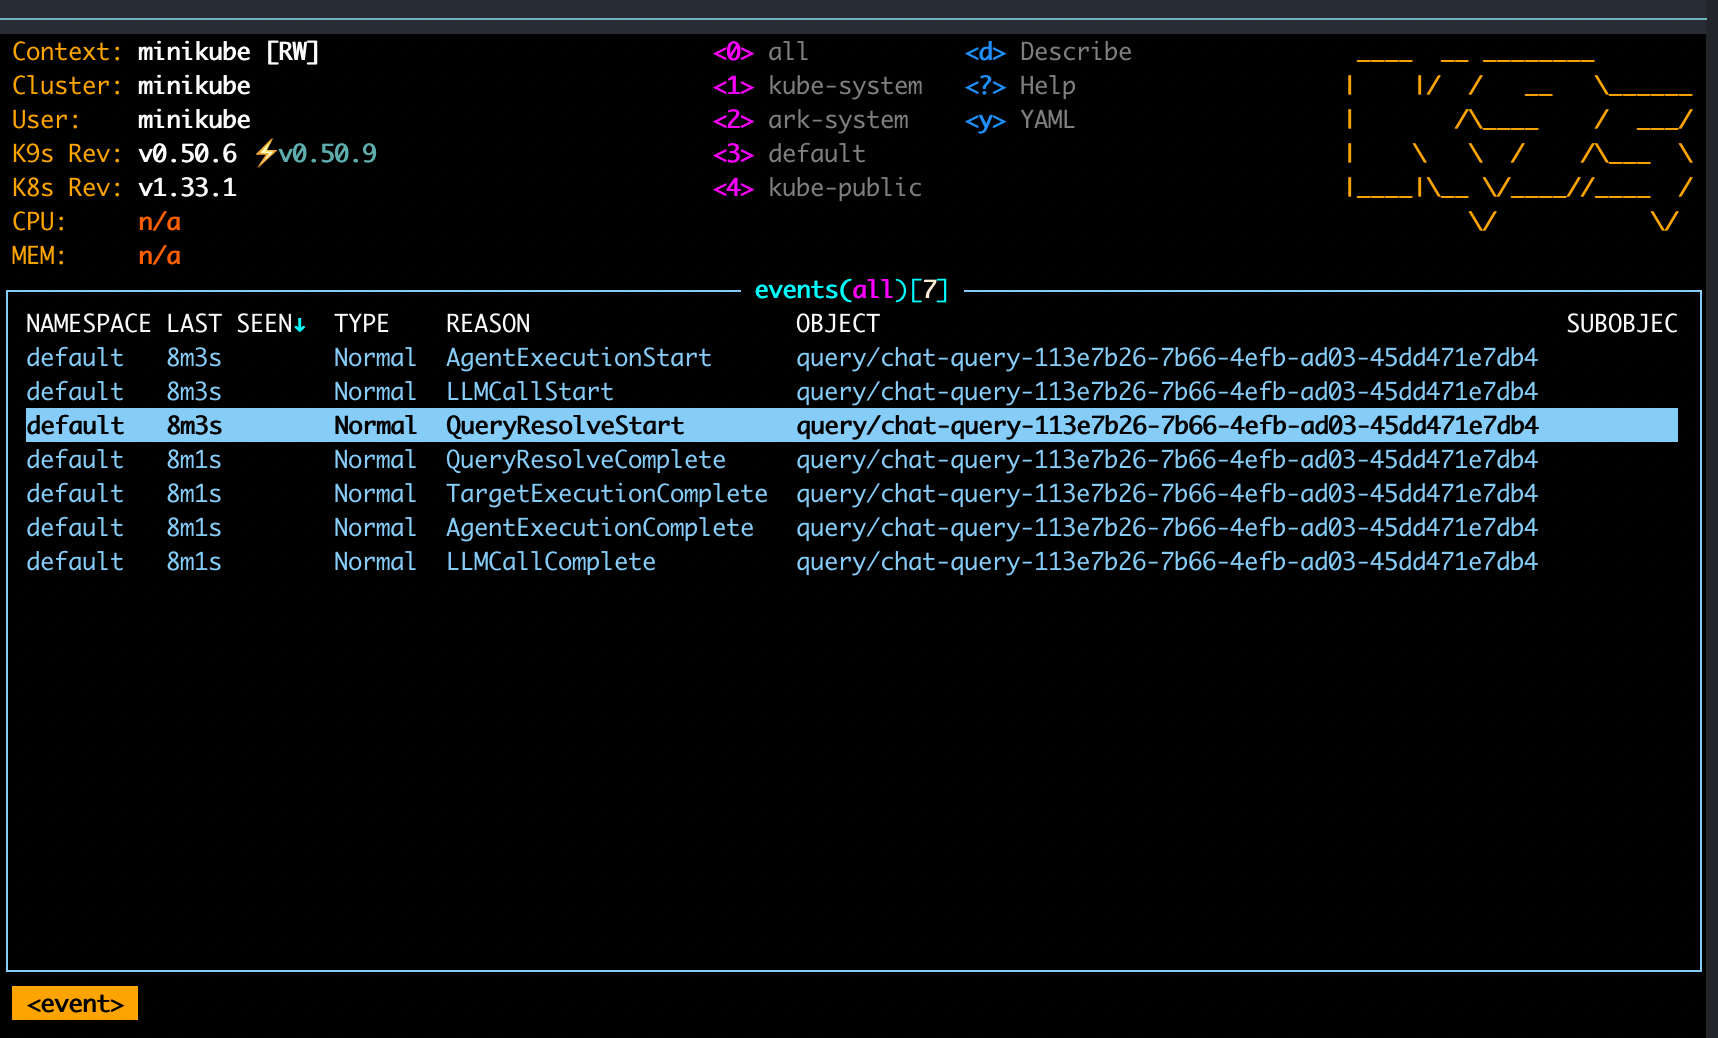Screen dimensions: 1718x1038
Task: Click the <event> breadcrumb crumb
Action: [75, 1004]
